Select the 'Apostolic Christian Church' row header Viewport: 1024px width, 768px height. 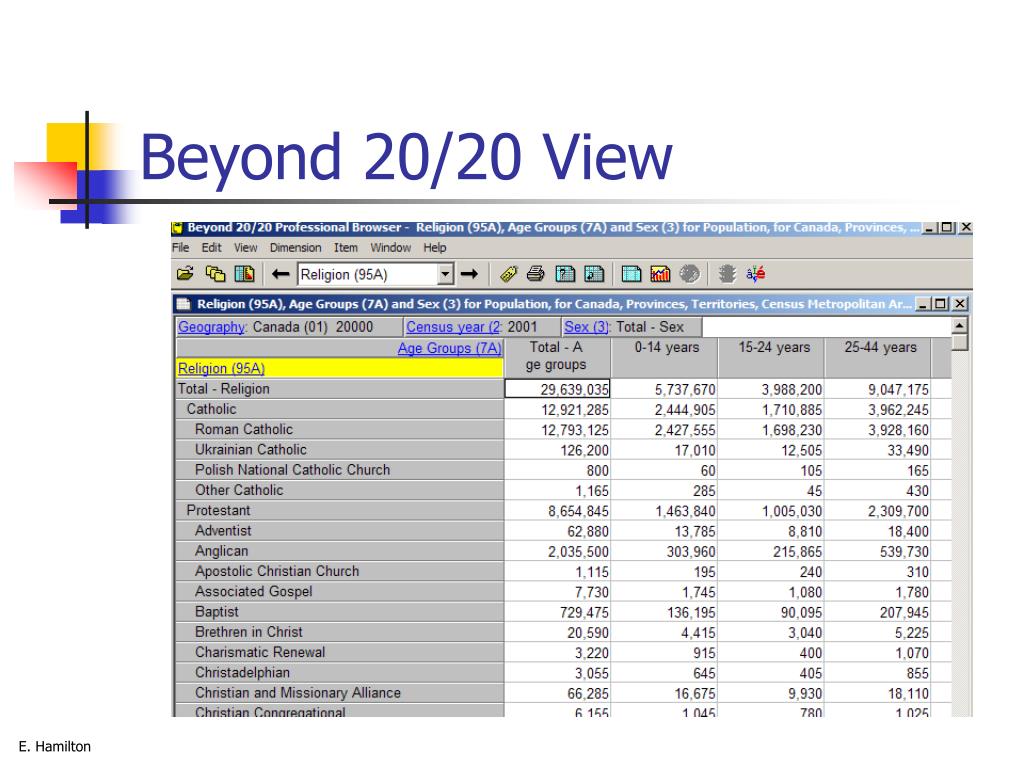click(x=340, y=571)
